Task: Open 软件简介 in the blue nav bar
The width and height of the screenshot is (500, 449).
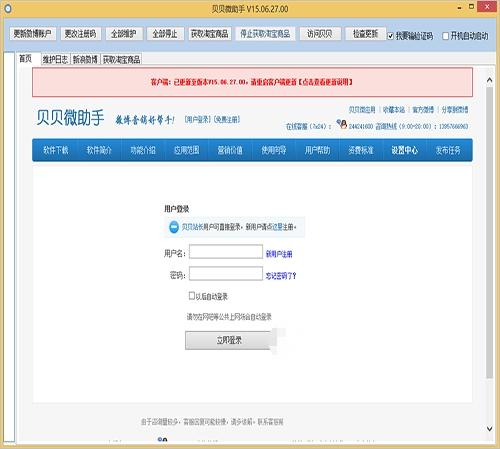Action: (x=99, y=150)
